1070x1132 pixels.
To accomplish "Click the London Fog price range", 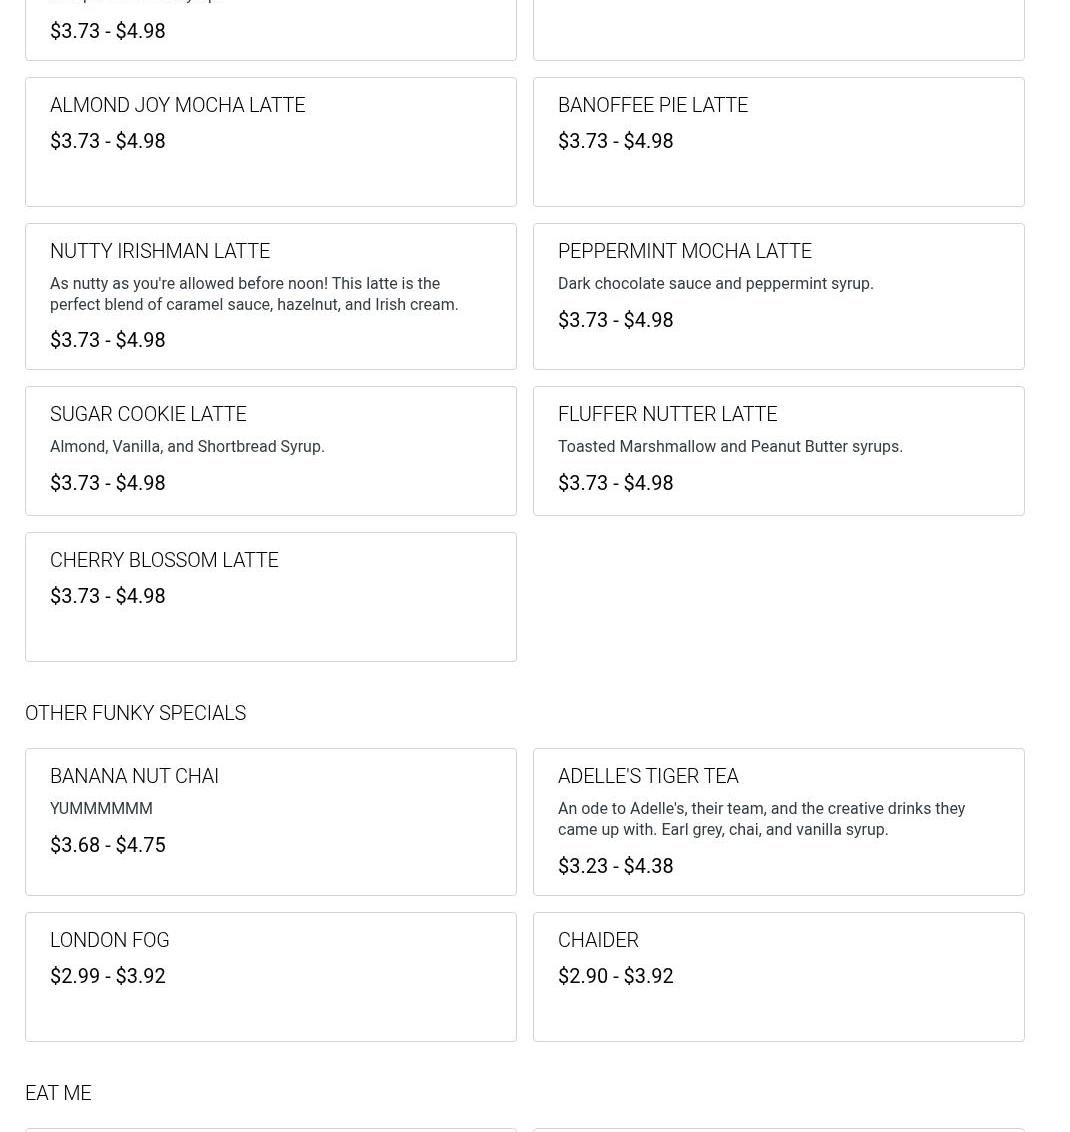I will click(108, 976).
